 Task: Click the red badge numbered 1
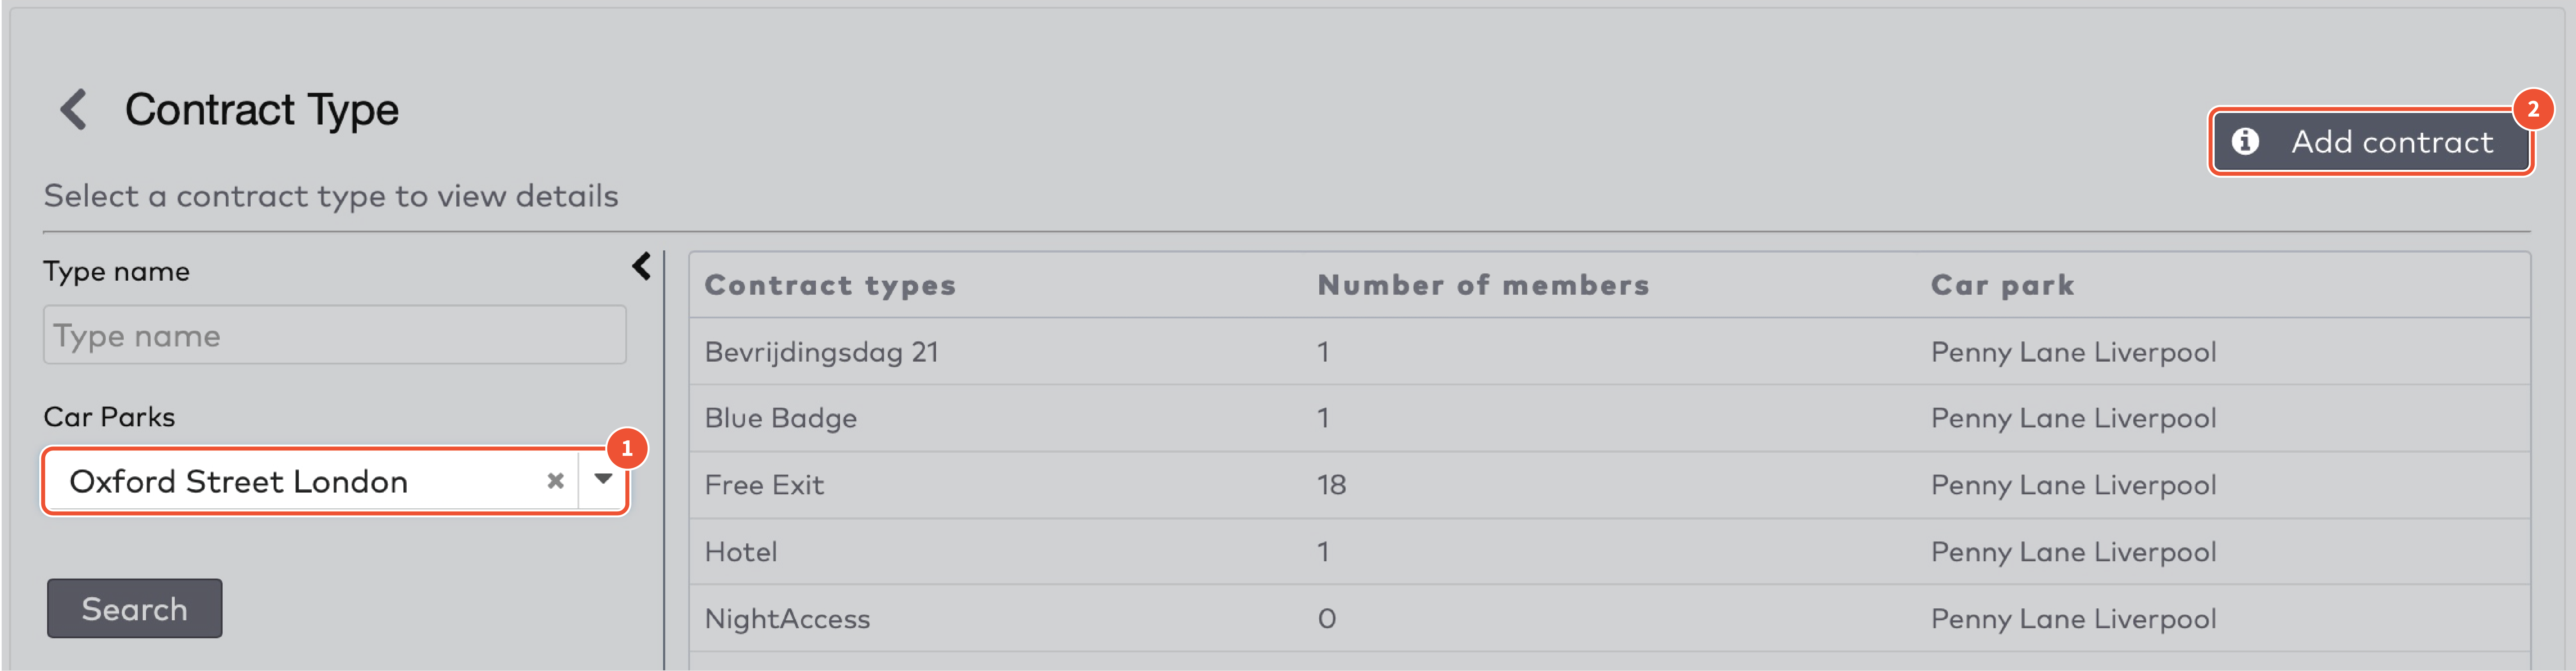click(627, 448)
